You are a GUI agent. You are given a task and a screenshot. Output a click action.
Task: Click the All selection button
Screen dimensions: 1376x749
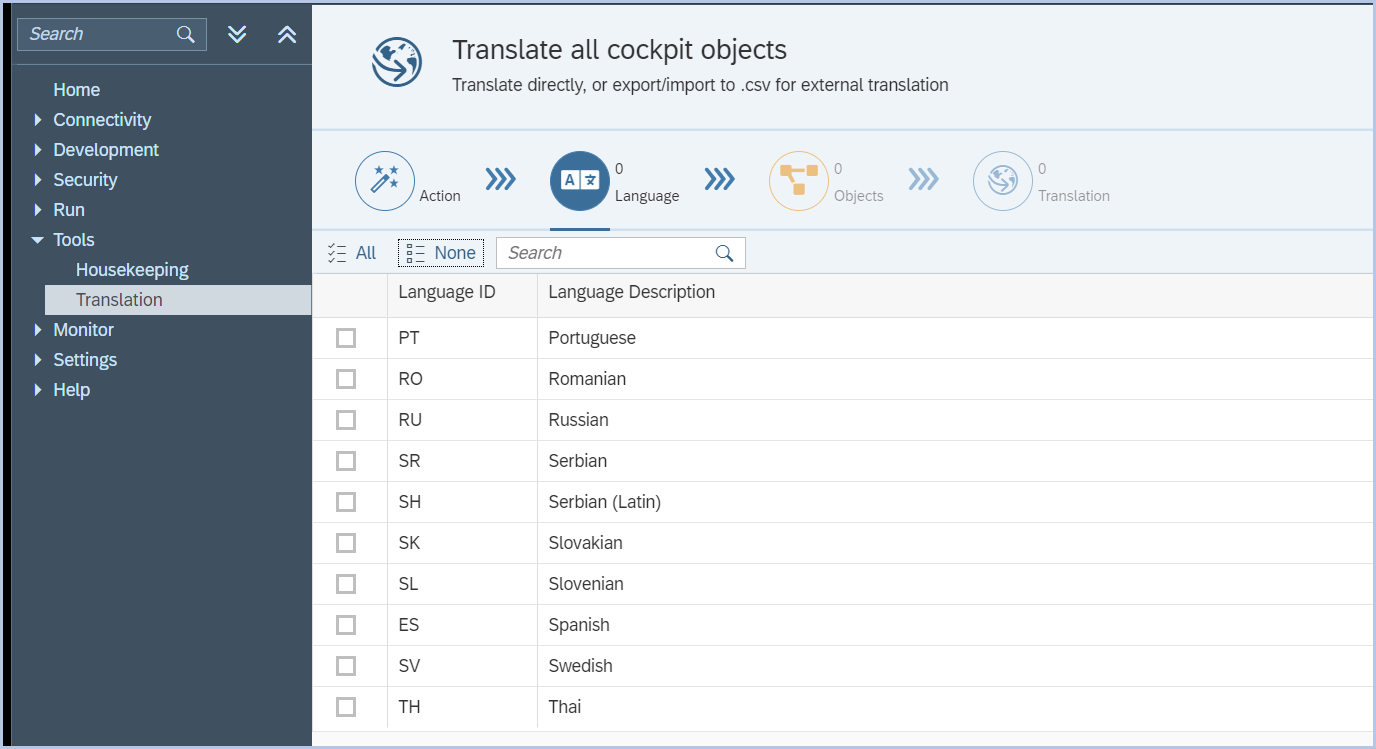click(352, 252)
